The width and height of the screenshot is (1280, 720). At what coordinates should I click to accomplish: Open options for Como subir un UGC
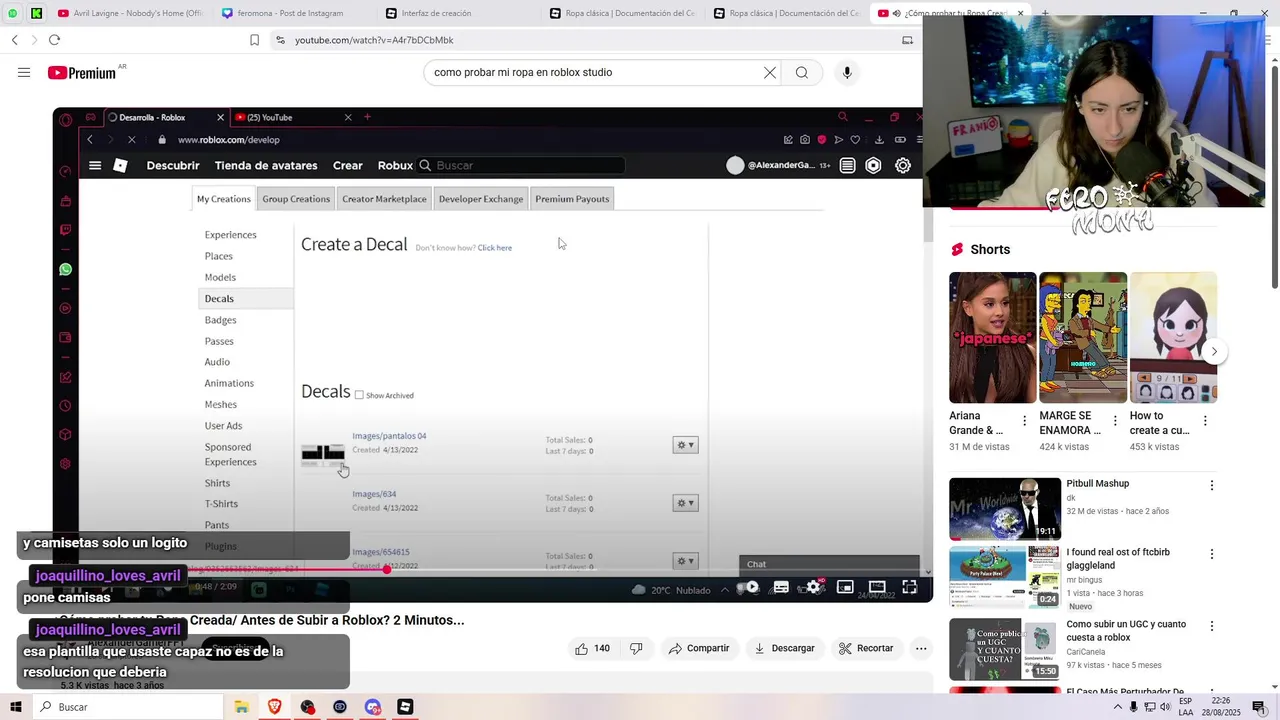coord(1212,626)
